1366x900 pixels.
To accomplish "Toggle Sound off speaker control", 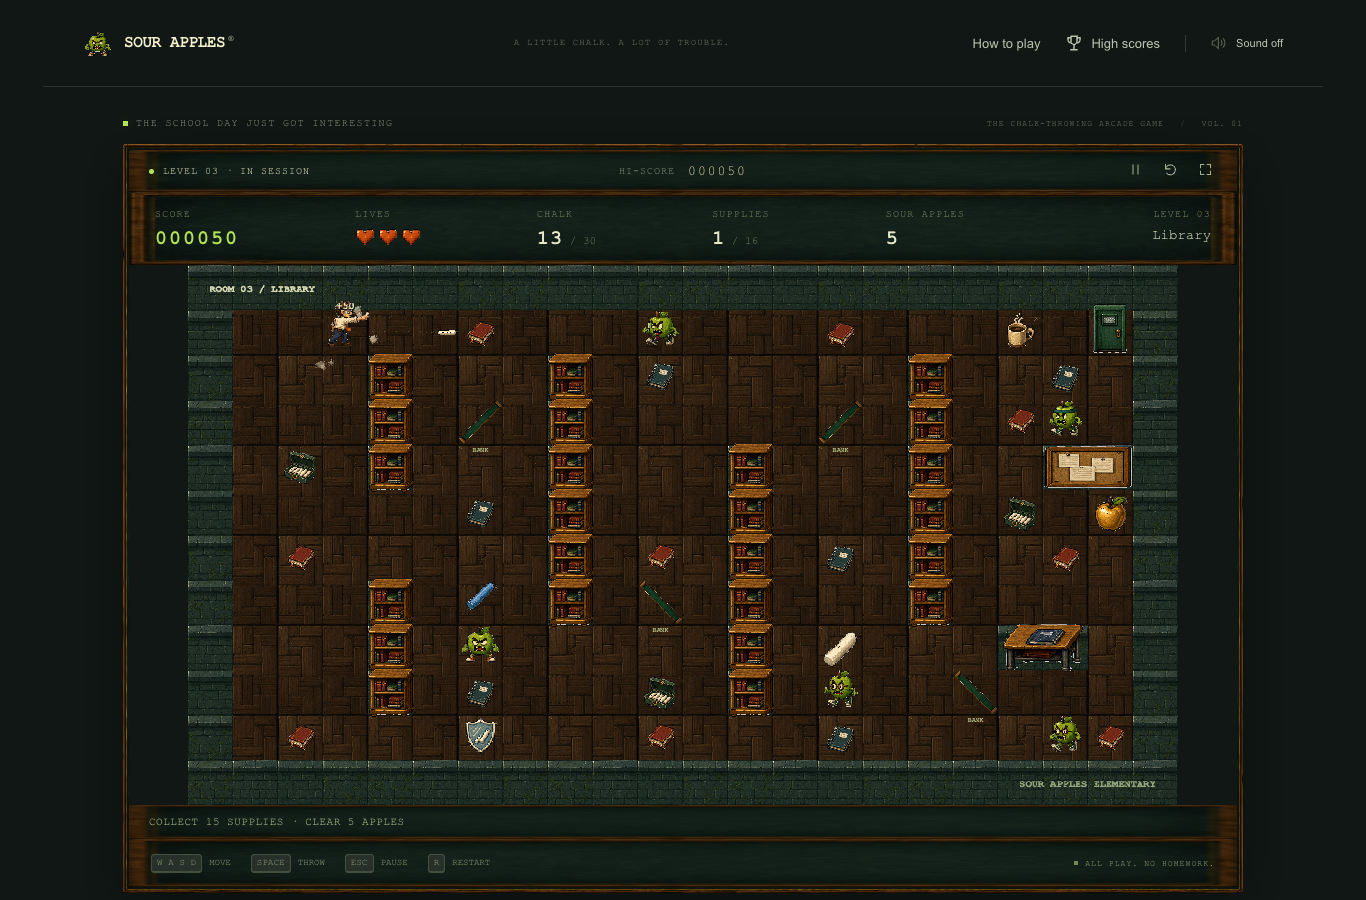I will click(x=1247, y=43).
